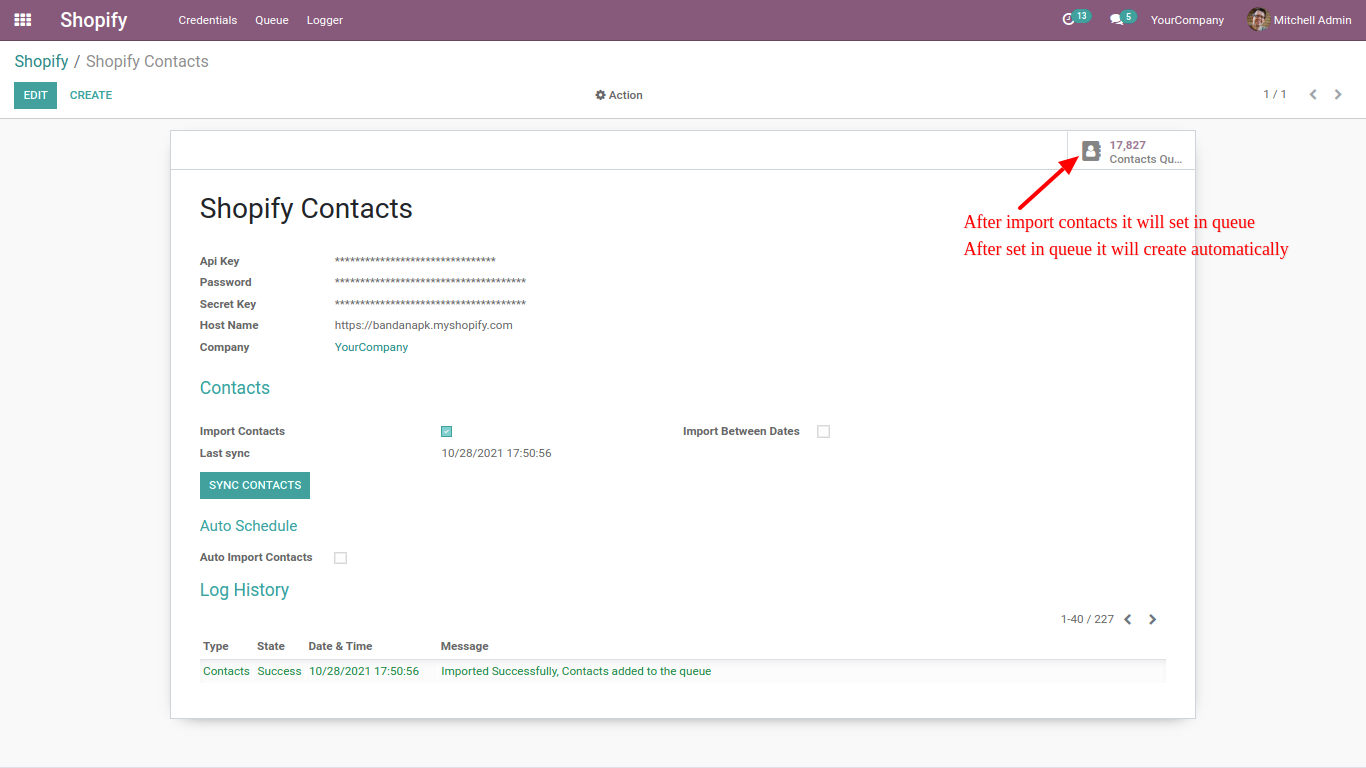Open the conversations chat bubble icon
Viewport: 1366px width, 768px height.
click(1116, 20)
